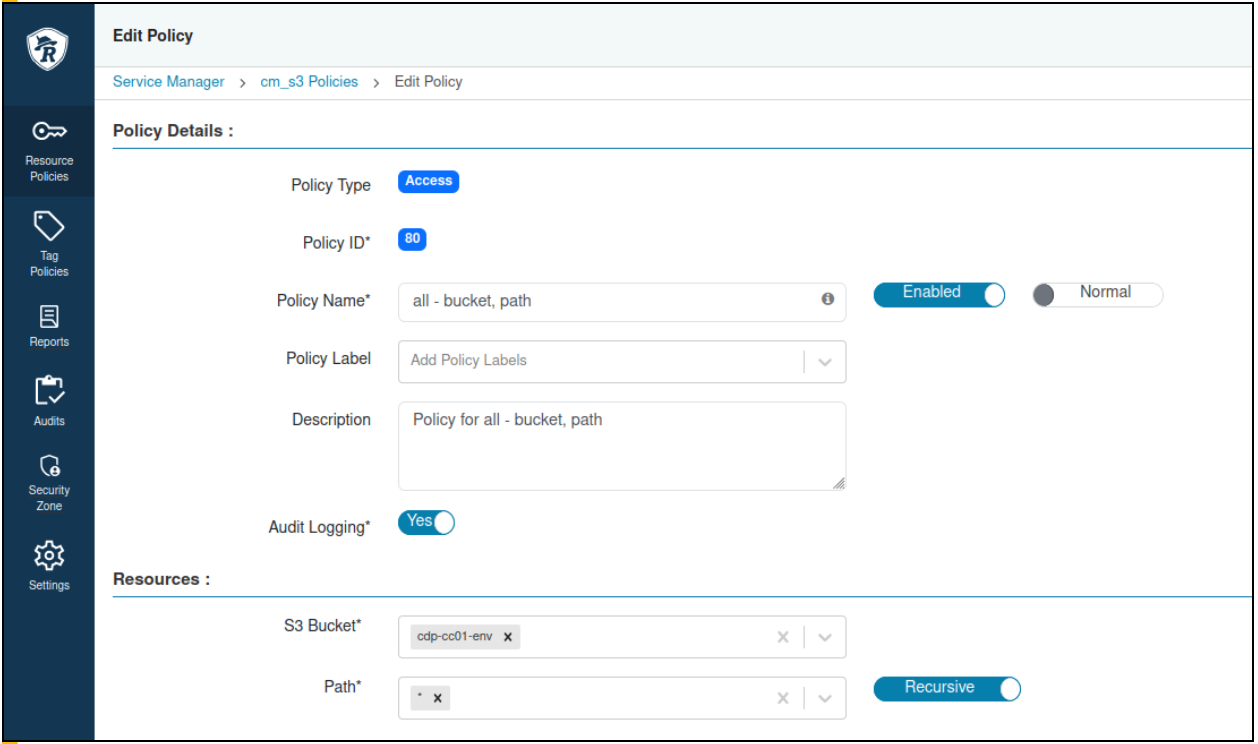Toggle the Normal override switch
Screen dimensions: 1258x744
click(x=1097, y=294)
